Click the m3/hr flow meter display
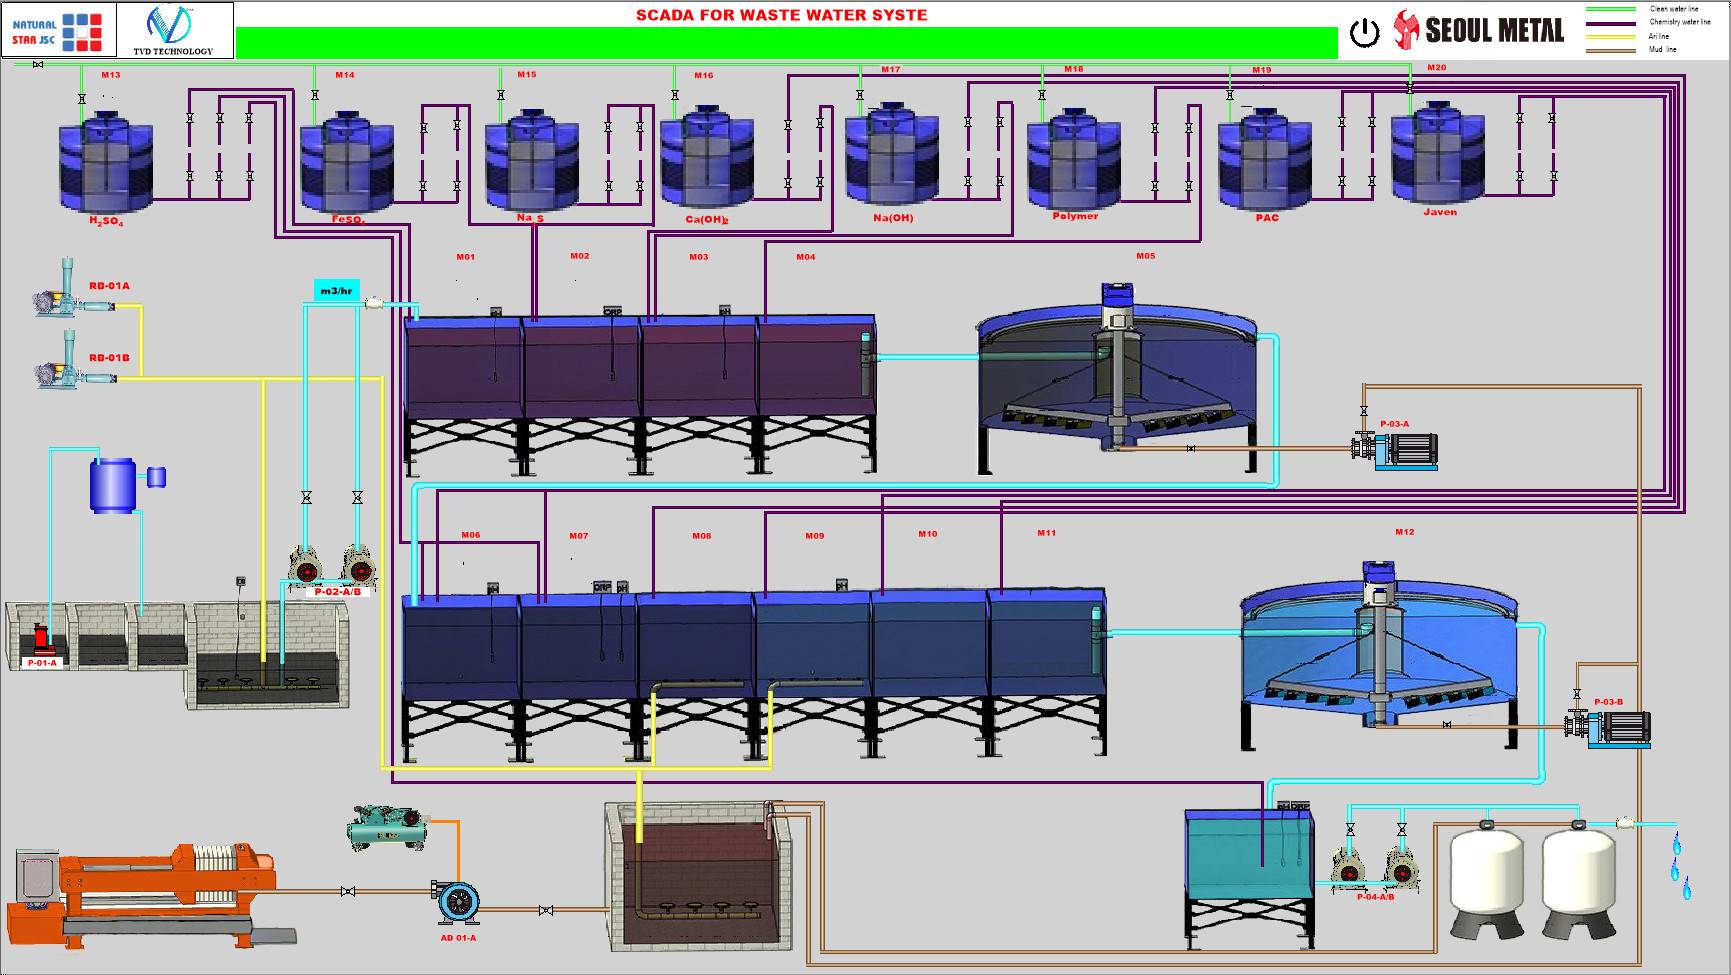The height and width of the screenshot is (975, 1731). point(336,291)
